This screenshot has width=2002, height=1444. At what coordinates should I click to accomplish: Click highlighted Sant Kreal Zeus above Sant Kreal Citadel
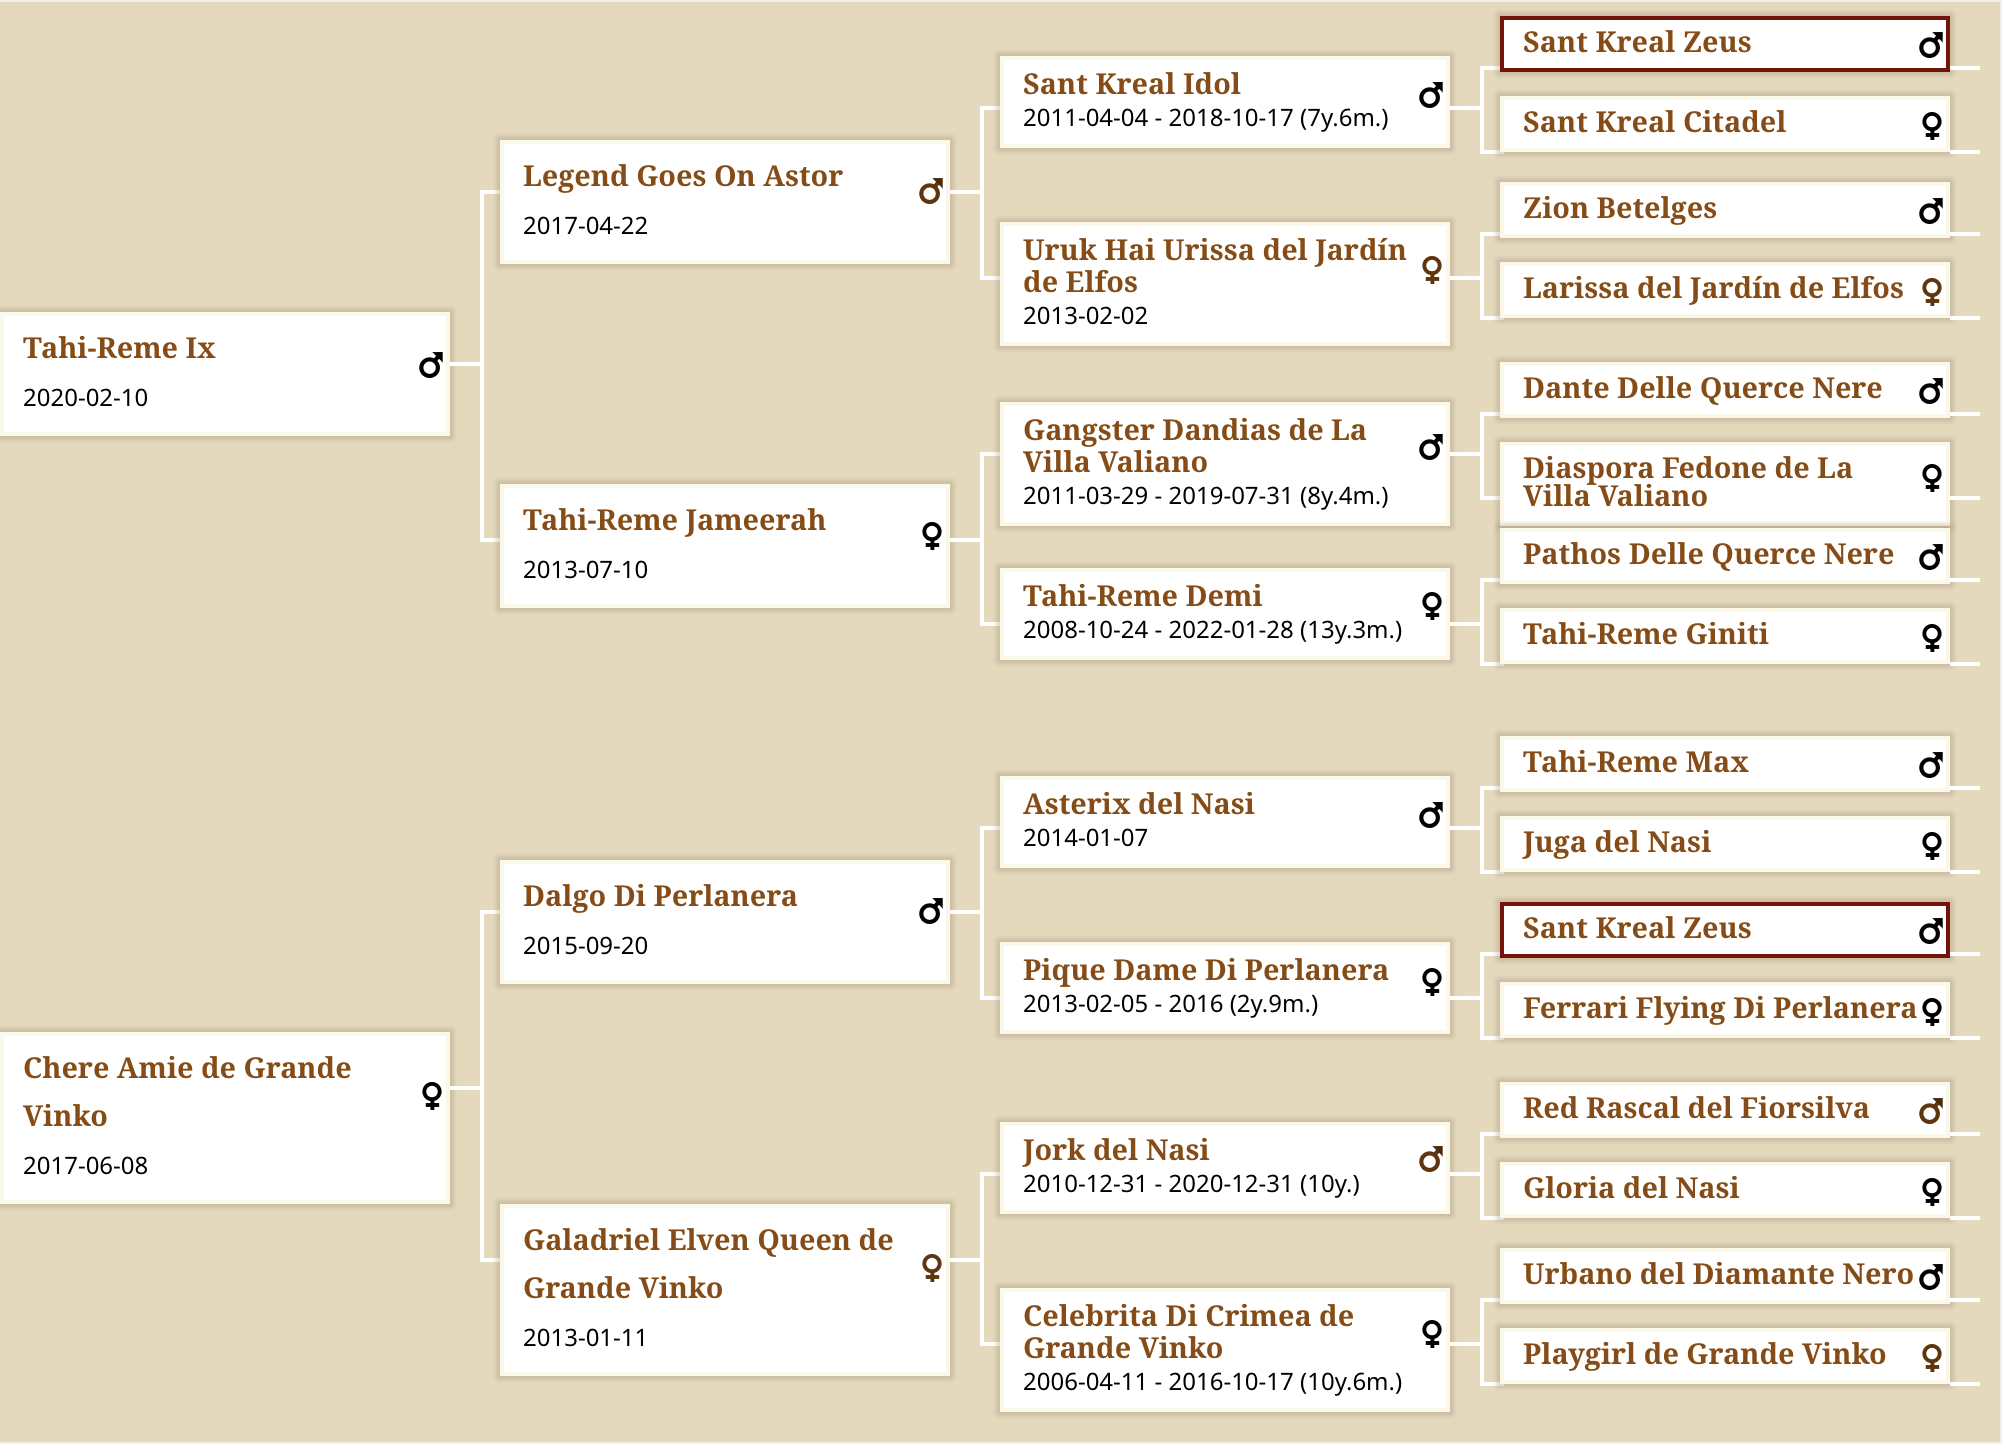point(1725,44)
